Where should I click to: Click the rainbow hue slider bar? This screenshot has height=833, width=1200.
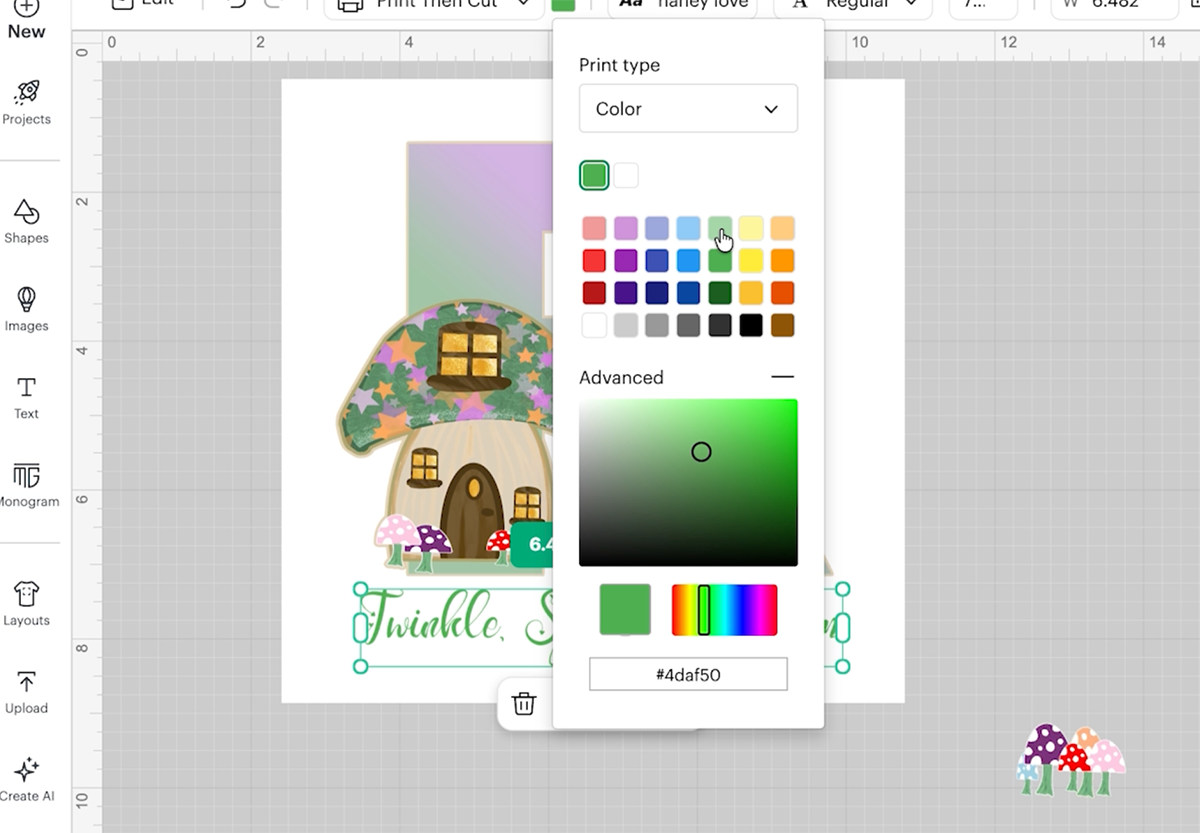coord(724,610)
